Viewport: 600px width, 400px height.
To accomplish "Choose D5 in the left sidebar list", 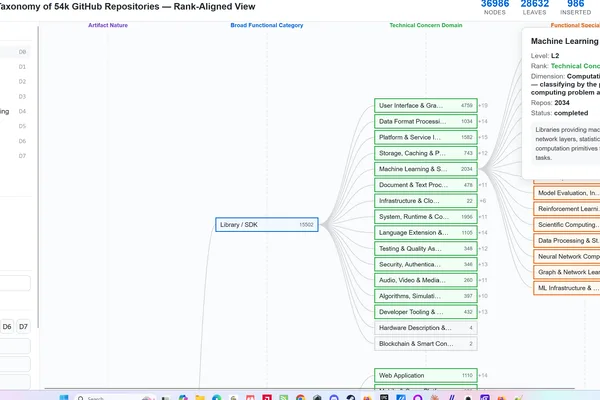I will pyautogui.click(x=22, y=126).
